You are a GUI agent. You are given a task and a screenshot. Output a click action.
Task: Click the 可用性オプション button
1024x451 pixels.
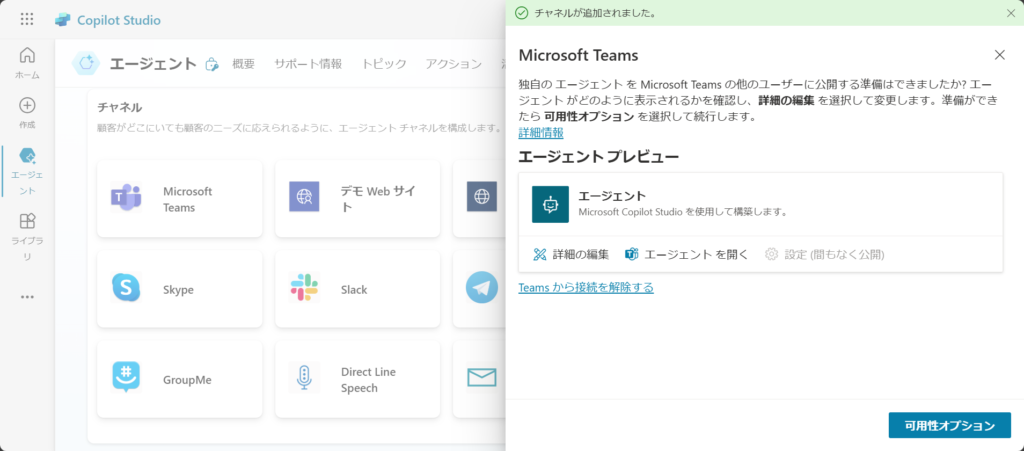pyautogui.click(x=949, y=425)
